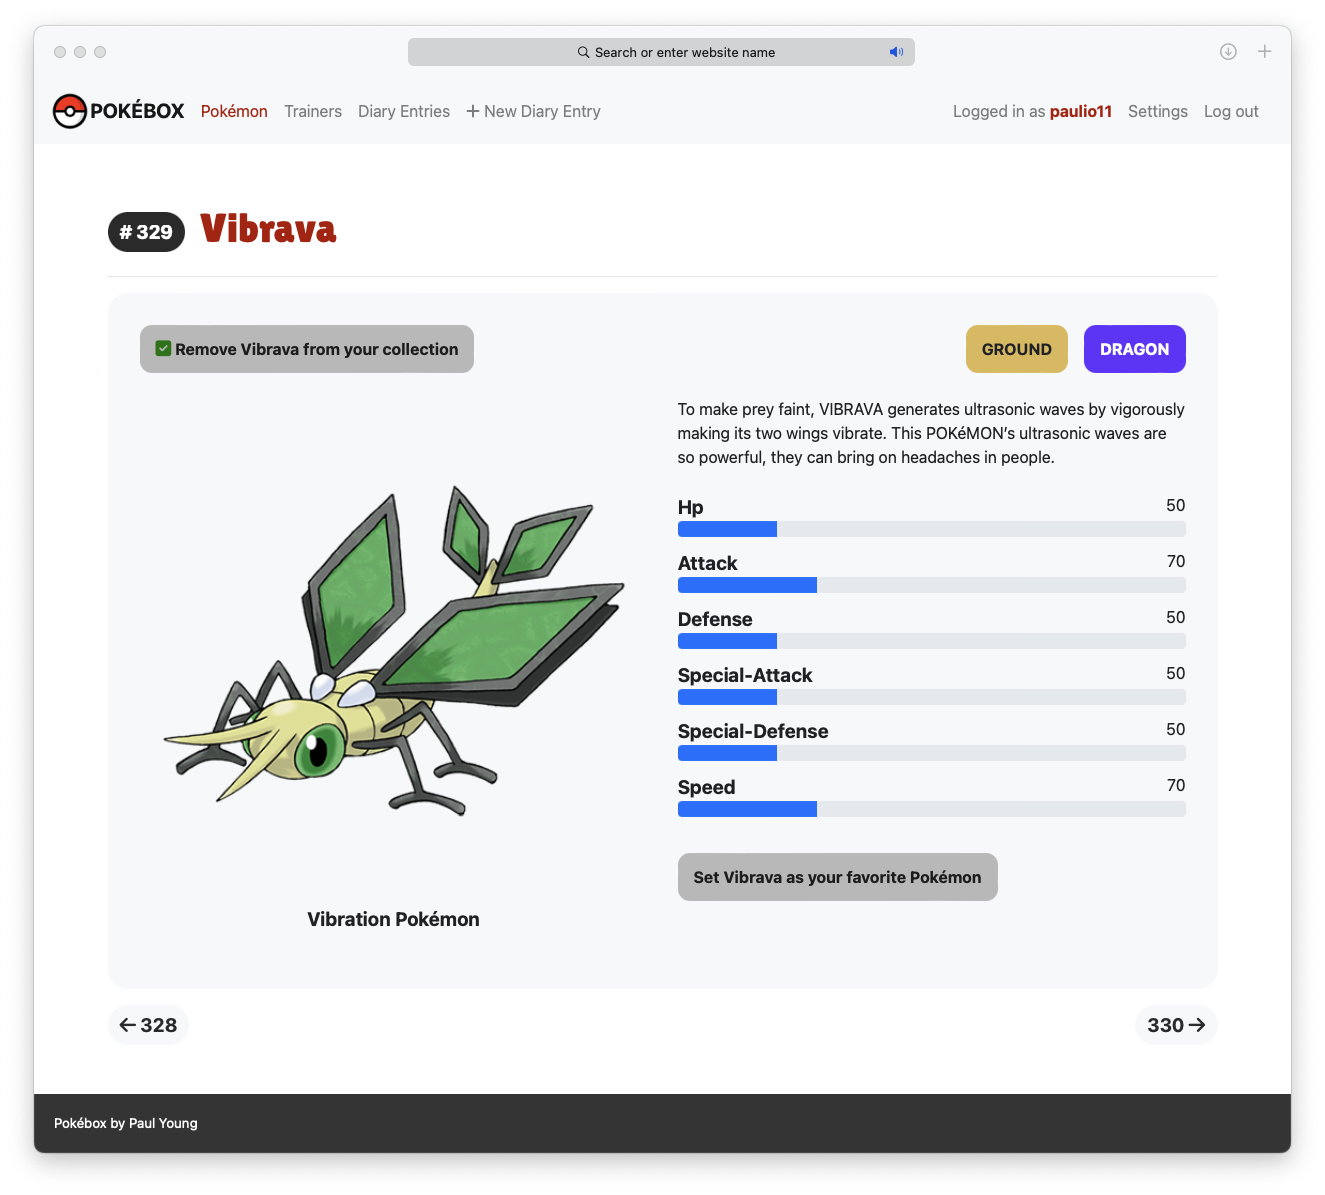Open Settings in the navbar

point(1158,111)
